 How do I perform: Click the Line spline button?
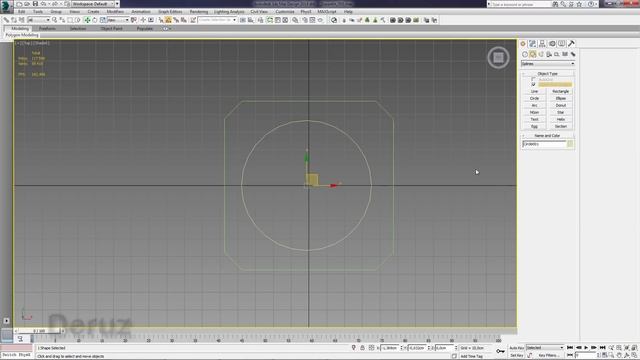click(534, 91)
